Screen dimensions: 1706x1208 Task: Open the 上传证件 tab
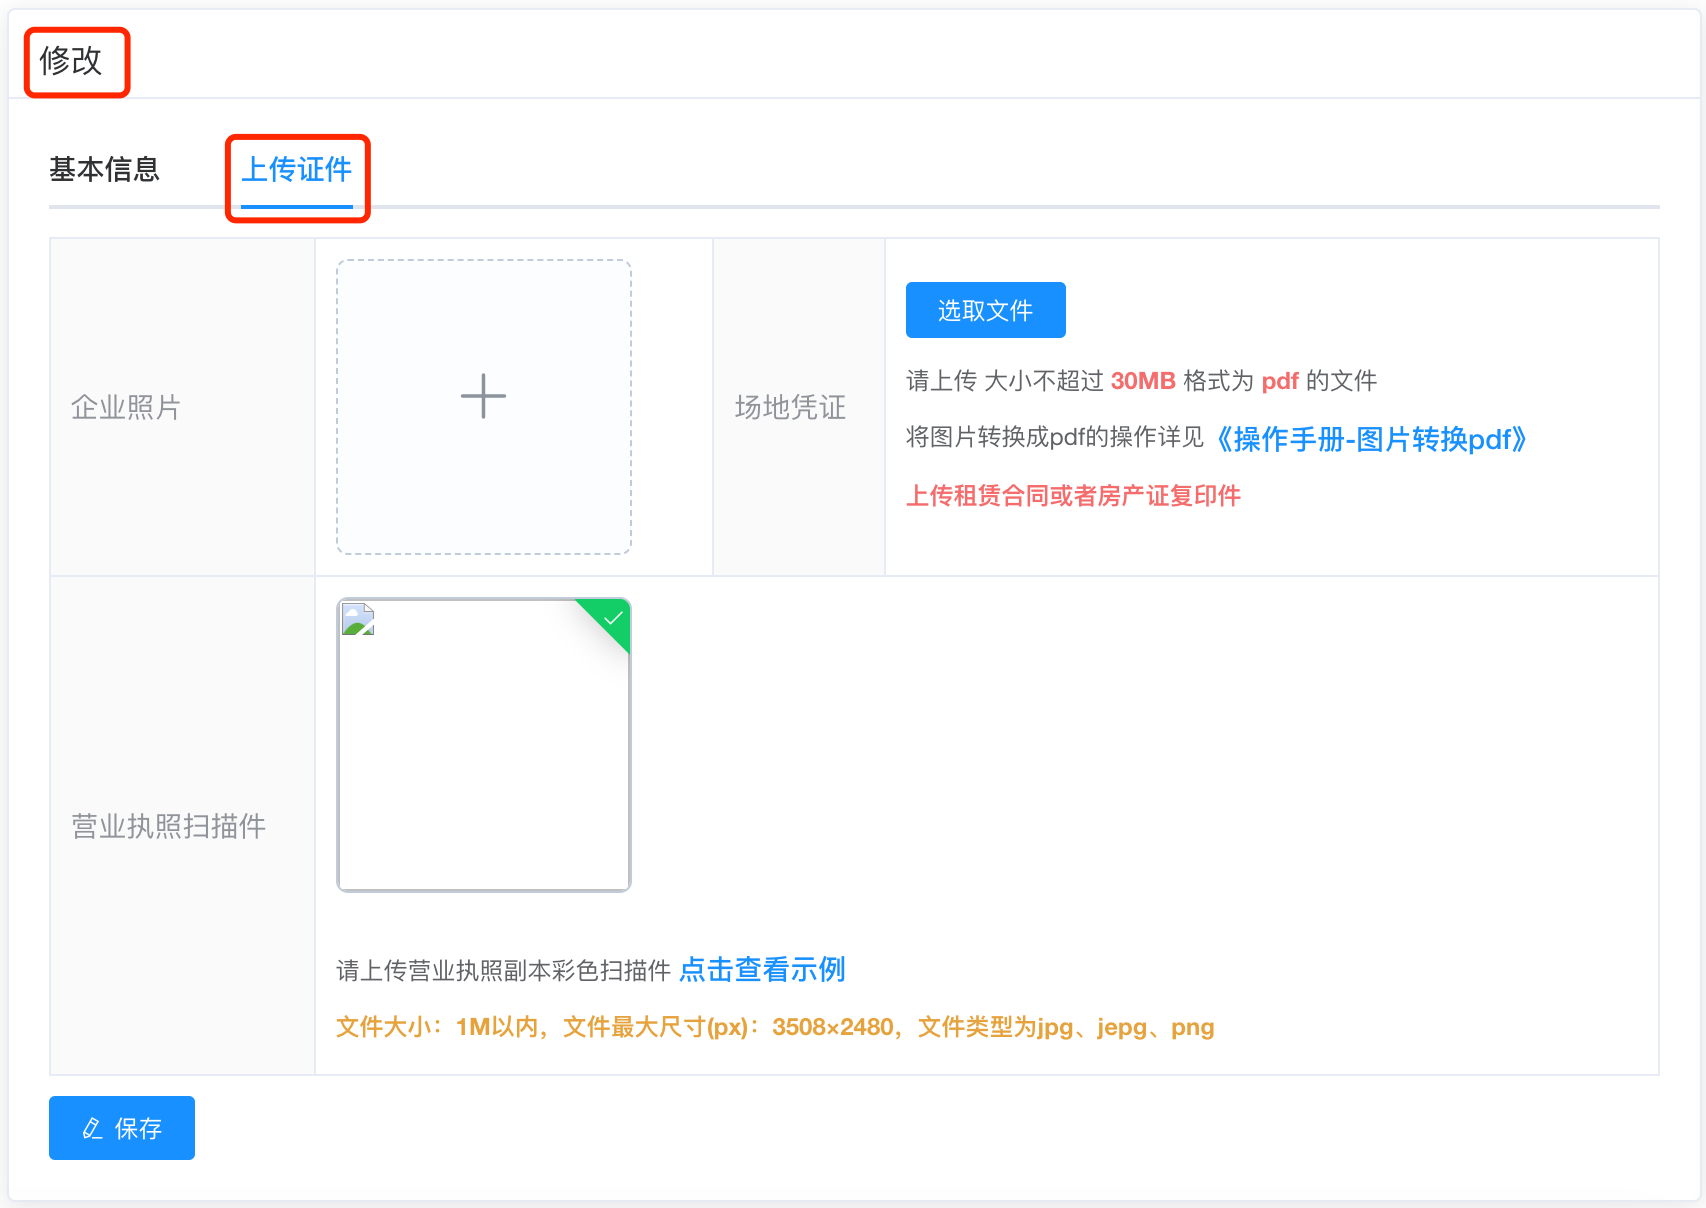[297, 169]
